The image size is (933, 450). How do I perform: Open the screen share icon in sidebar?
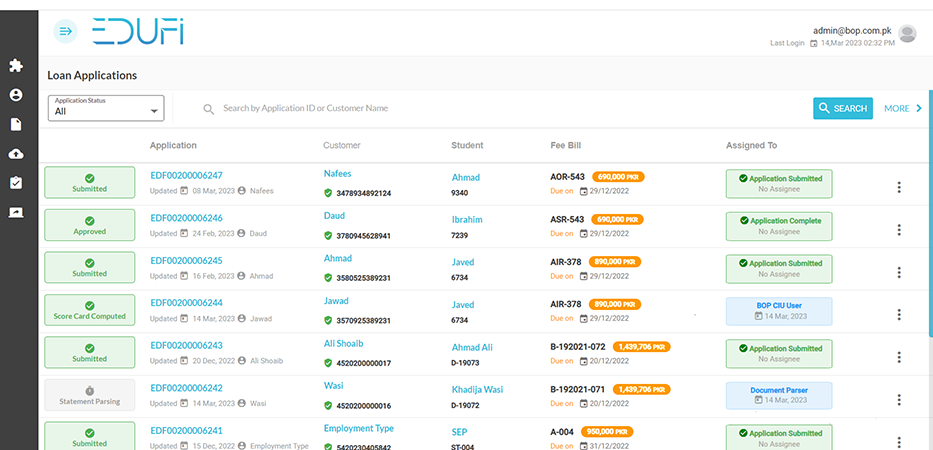[15, 212]
